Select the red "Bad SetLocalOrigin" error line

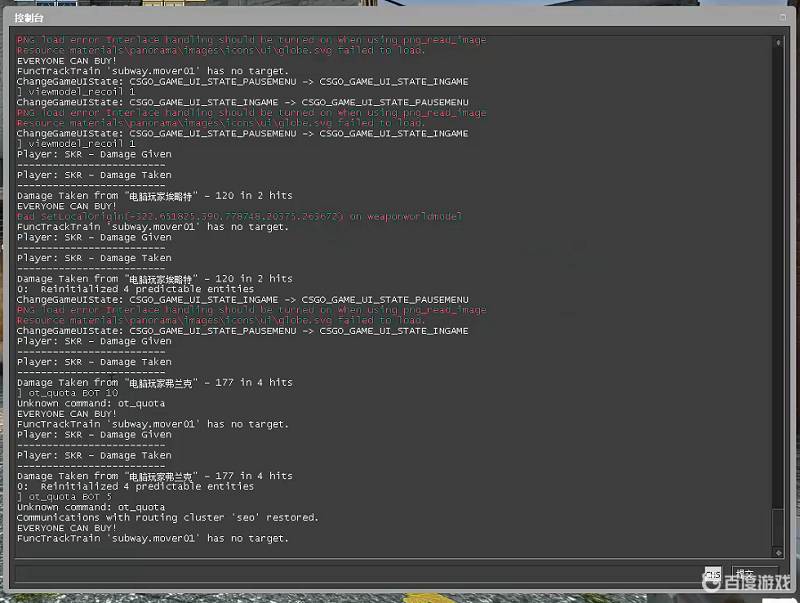tap(239, 216)
